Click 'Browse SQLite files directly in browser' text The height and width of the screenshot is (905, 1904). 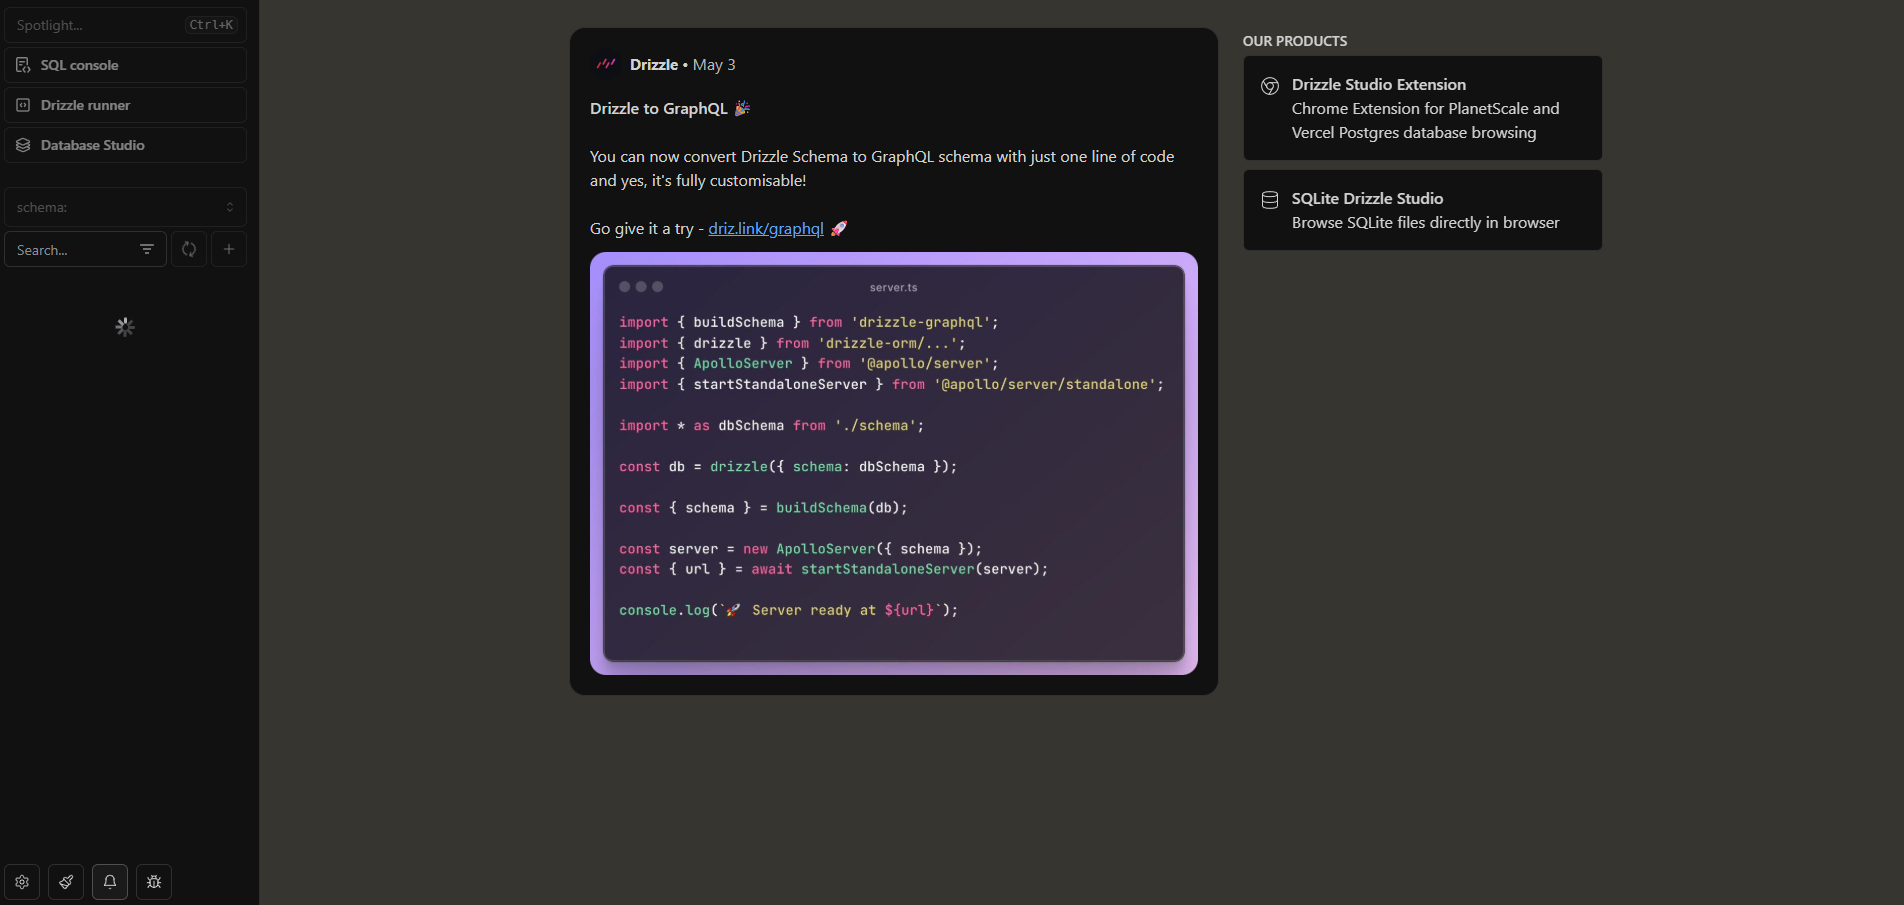click(x=1425, y=222)
